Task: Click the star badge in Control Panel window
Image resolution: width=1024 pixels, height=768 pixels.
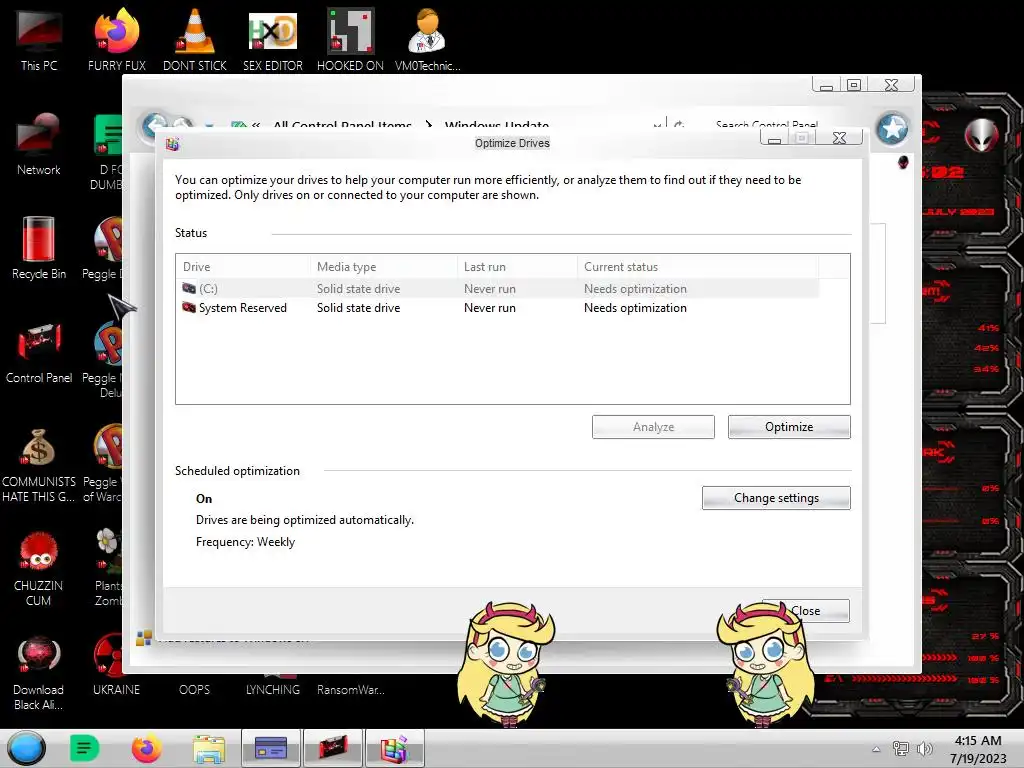Action: point(892,129)
